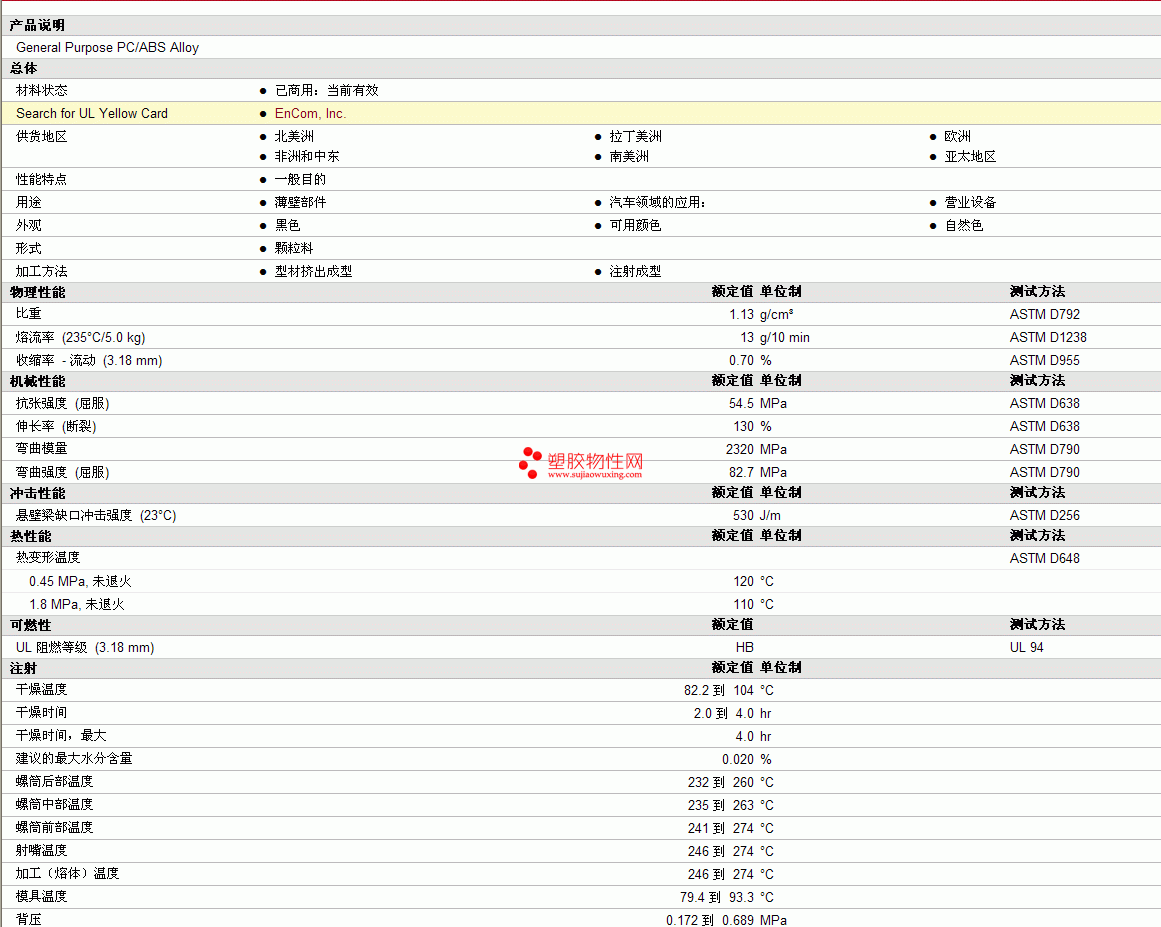Select the 螺筒中部温度 row label
Image resolution: width=1161 pixels, height=927 pixels.
tap(55, 804)
